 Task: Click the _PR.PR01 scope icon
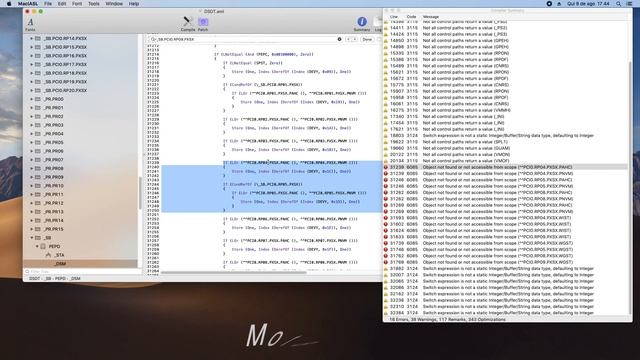pos(38,108)
